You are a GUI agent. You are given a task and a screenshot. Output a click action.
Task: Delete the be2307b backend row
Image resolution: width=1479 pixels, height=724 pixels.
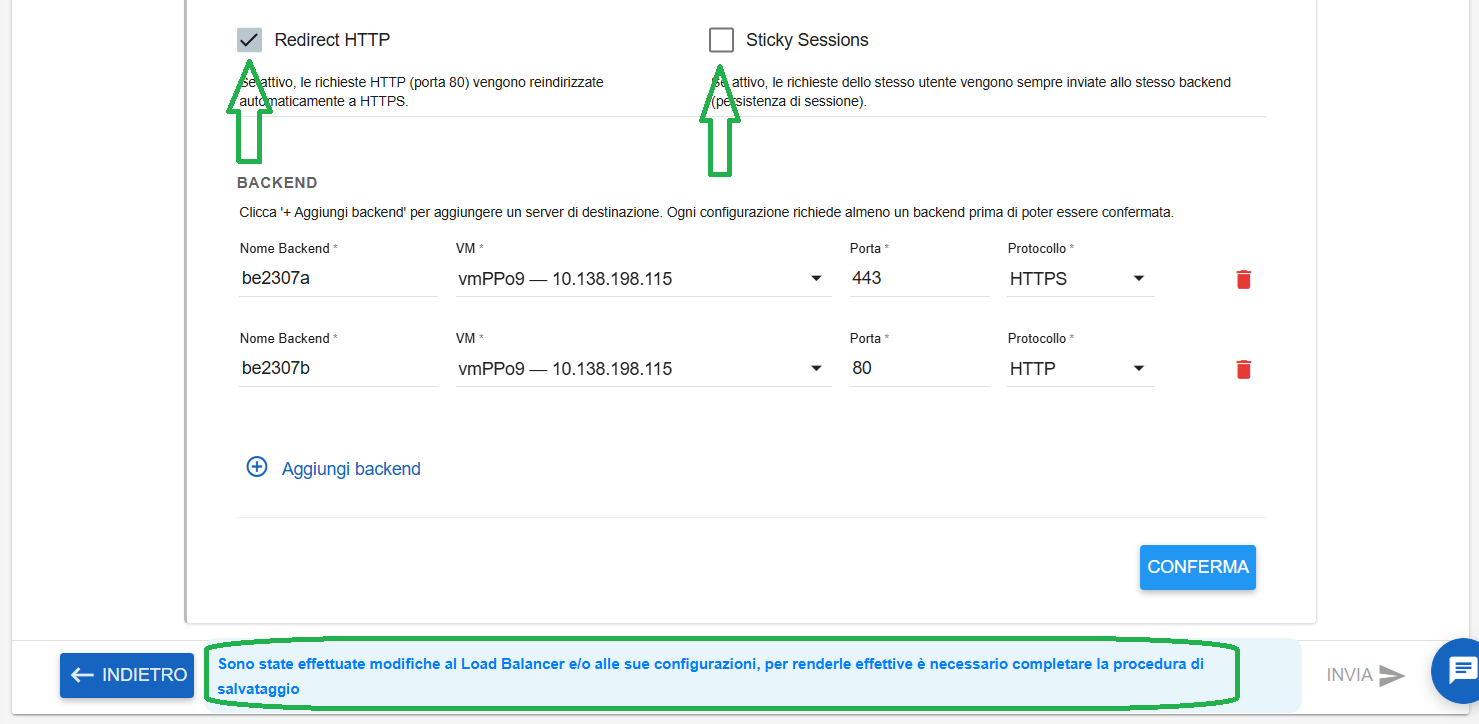tap(1243, 369)
